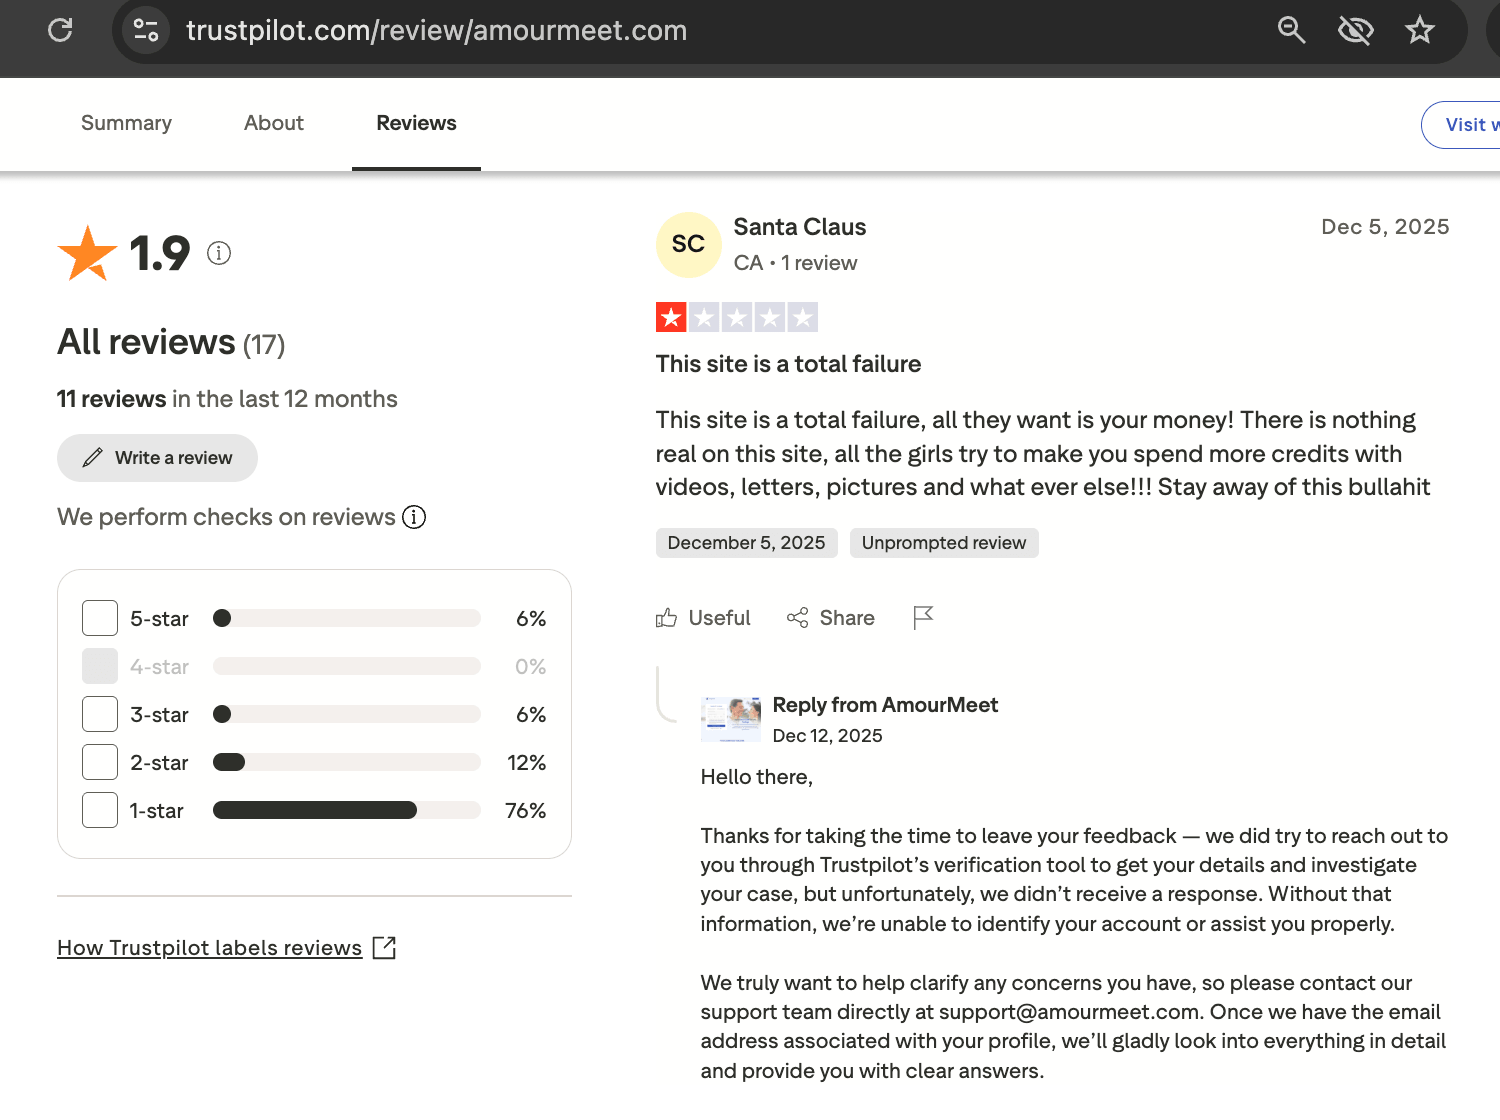The width and height of the screenshot is (1500, 1120).
Task: Check the 5-star filter checkbox
Action: 100,618
